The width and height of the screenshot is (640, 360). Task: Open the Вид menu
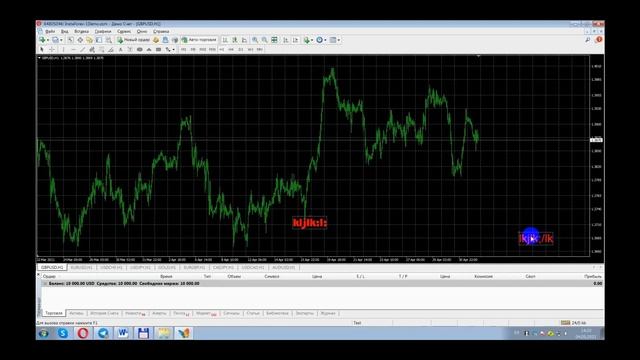click(64, 31)
